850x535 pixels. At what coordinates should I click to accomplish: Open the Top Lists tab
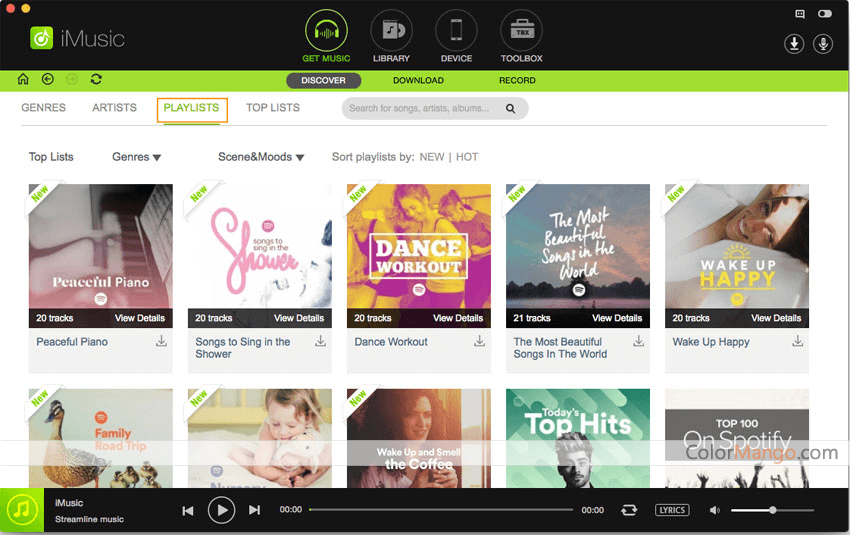tap(273, 108)
